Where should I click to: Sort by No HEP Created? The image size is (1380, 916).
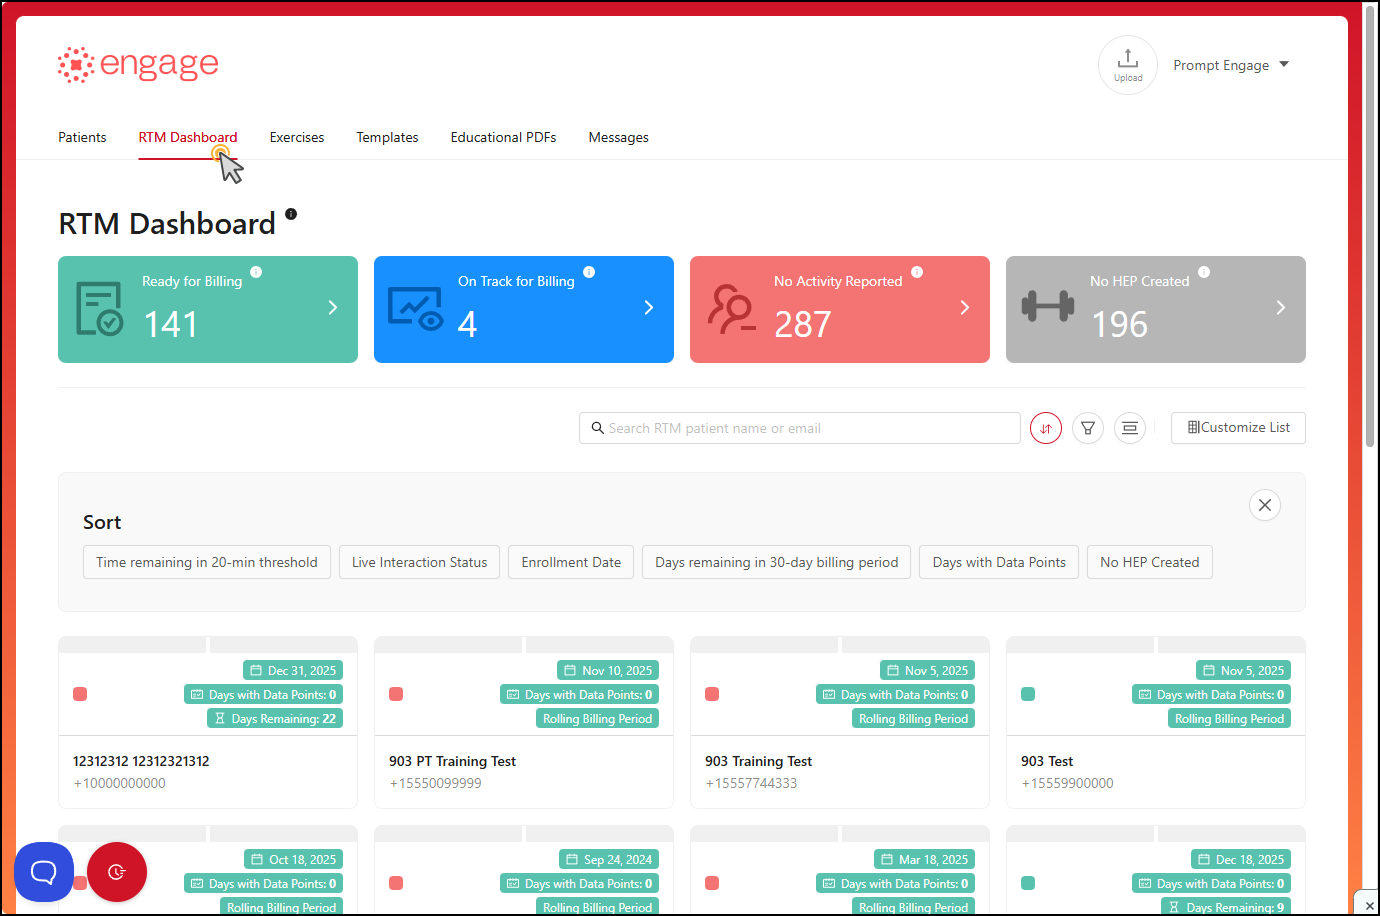coord(1150,562)
